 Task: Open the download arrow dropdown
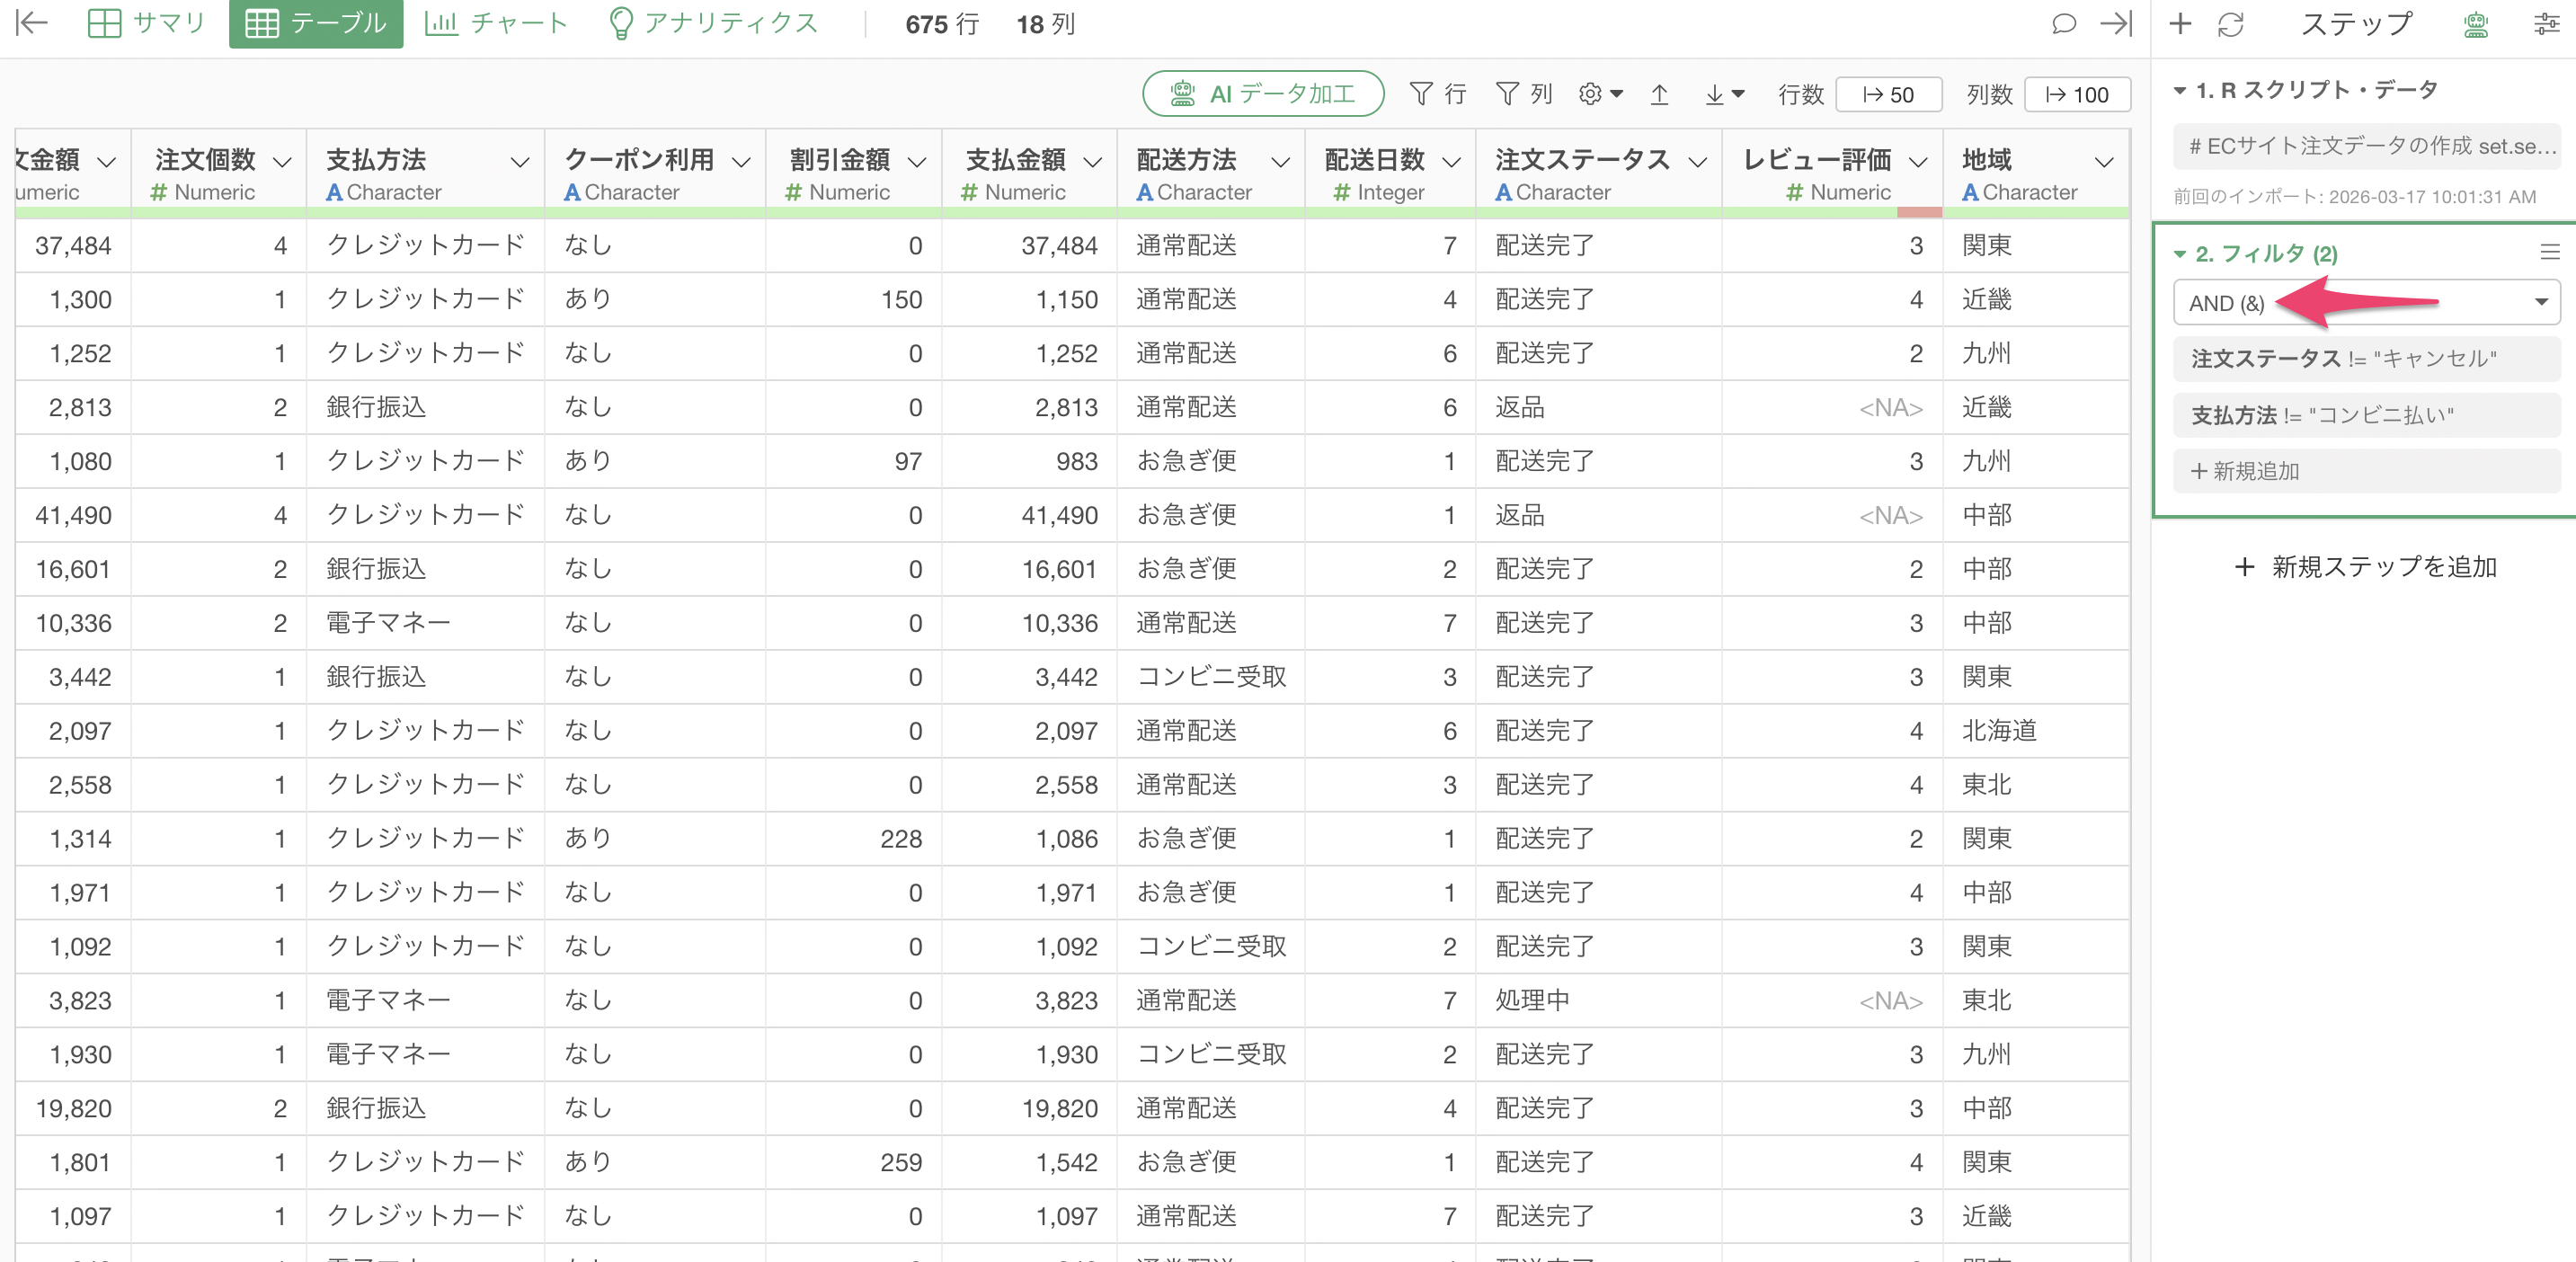(x=1724, y=94)
